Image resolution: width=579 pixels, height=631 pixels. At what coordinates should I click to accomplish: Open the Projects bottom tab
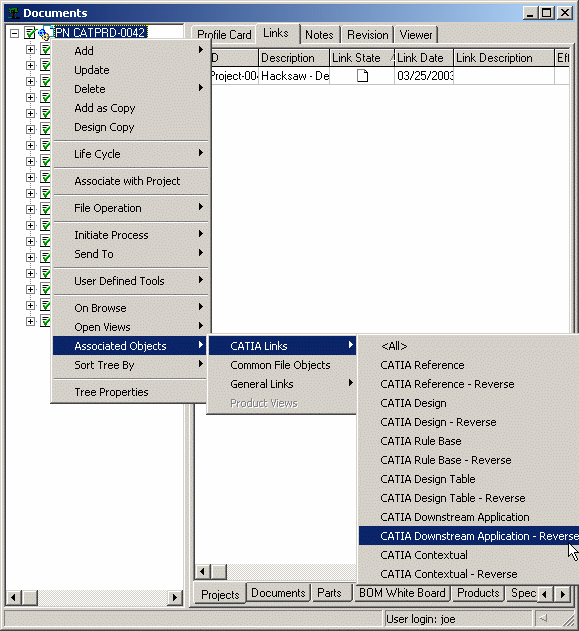click(x=220, y=594)
